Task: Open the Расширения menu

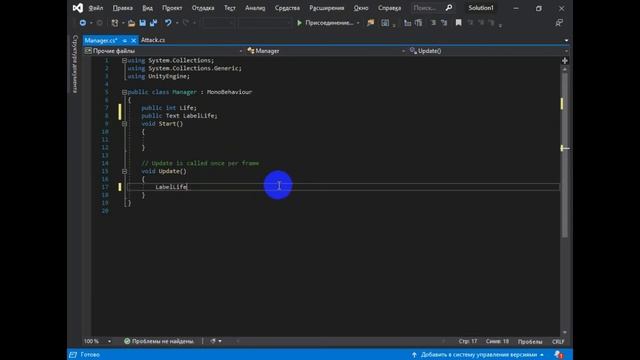Action: (327, 8)
